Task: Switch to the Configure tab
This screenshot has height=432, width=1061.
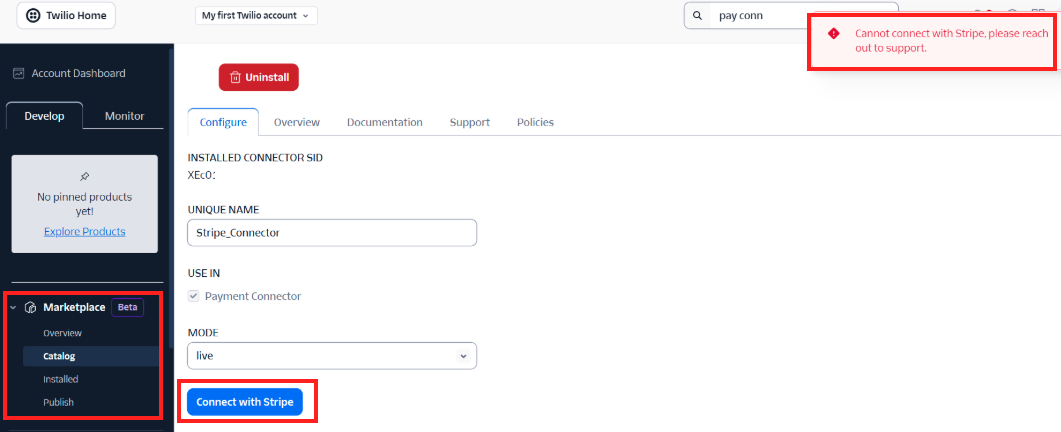Action: (223, 123)
